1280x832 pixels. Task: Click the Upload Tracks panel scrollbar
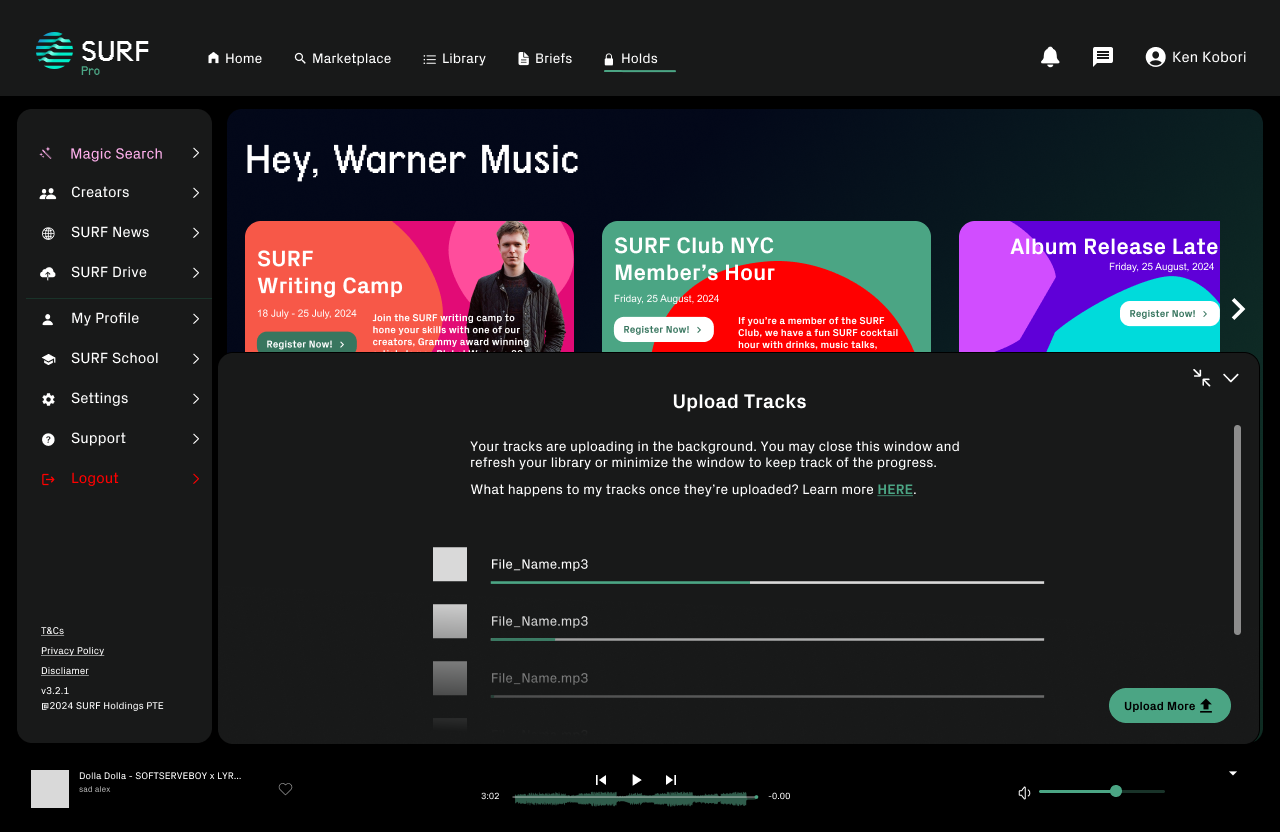point(1238,530)
